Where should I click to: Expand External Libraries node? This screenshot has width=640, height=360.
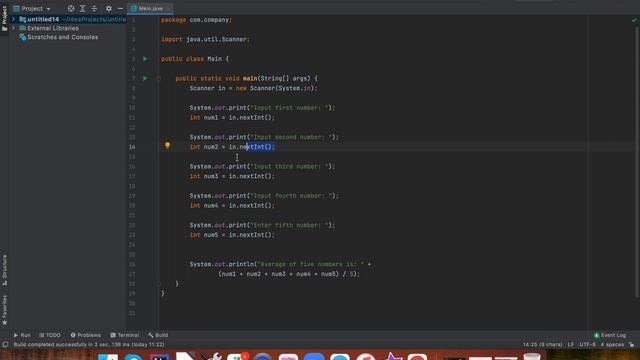[13, 28]
